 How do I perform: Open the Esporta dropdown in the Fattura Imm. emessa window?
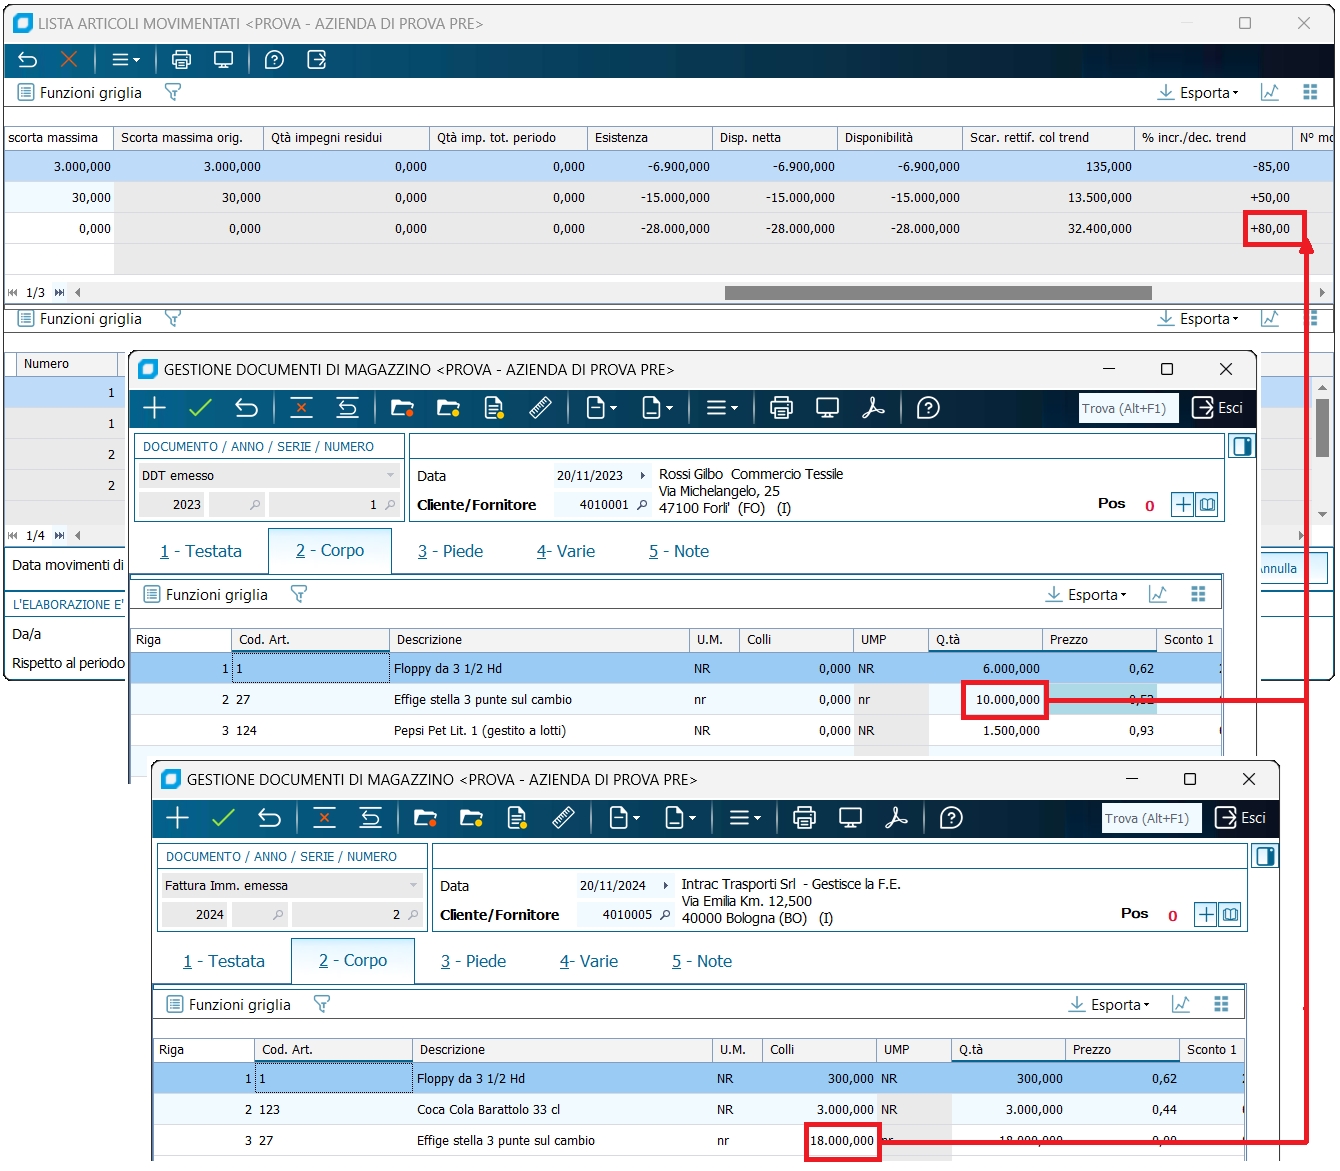(1109, 1004)
